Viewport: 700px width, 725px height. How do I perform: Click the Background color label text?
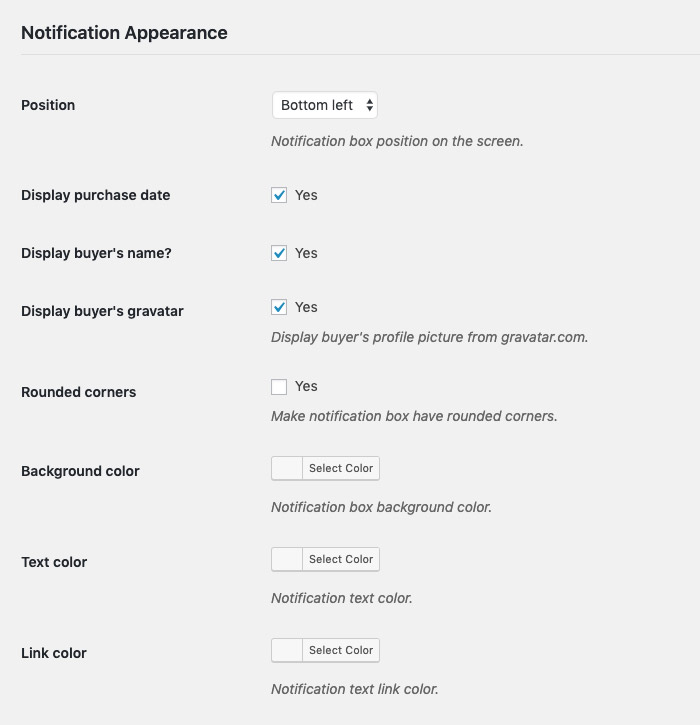pos(80,471)
